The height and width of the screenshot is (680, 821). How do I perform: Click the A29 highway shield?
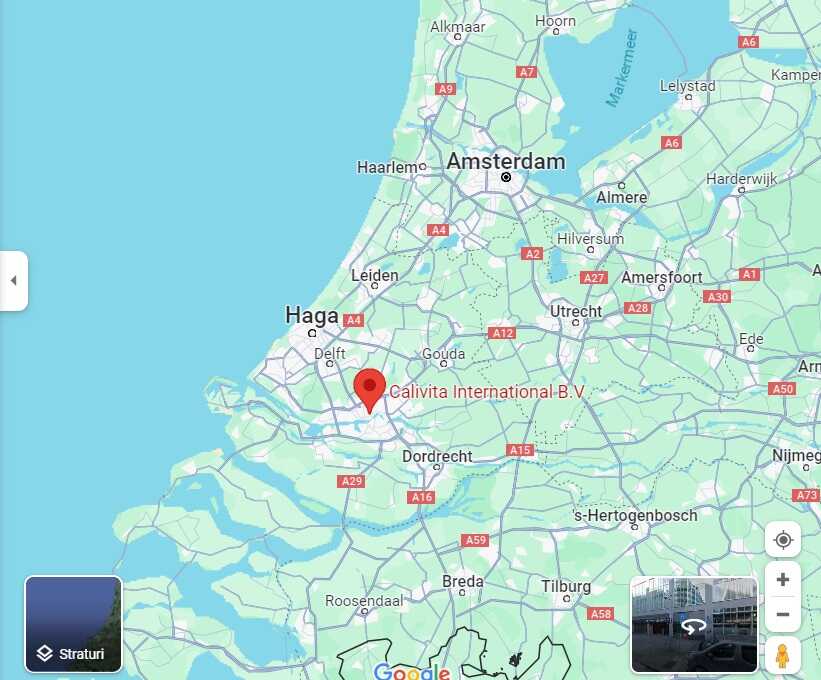point(351,481)
